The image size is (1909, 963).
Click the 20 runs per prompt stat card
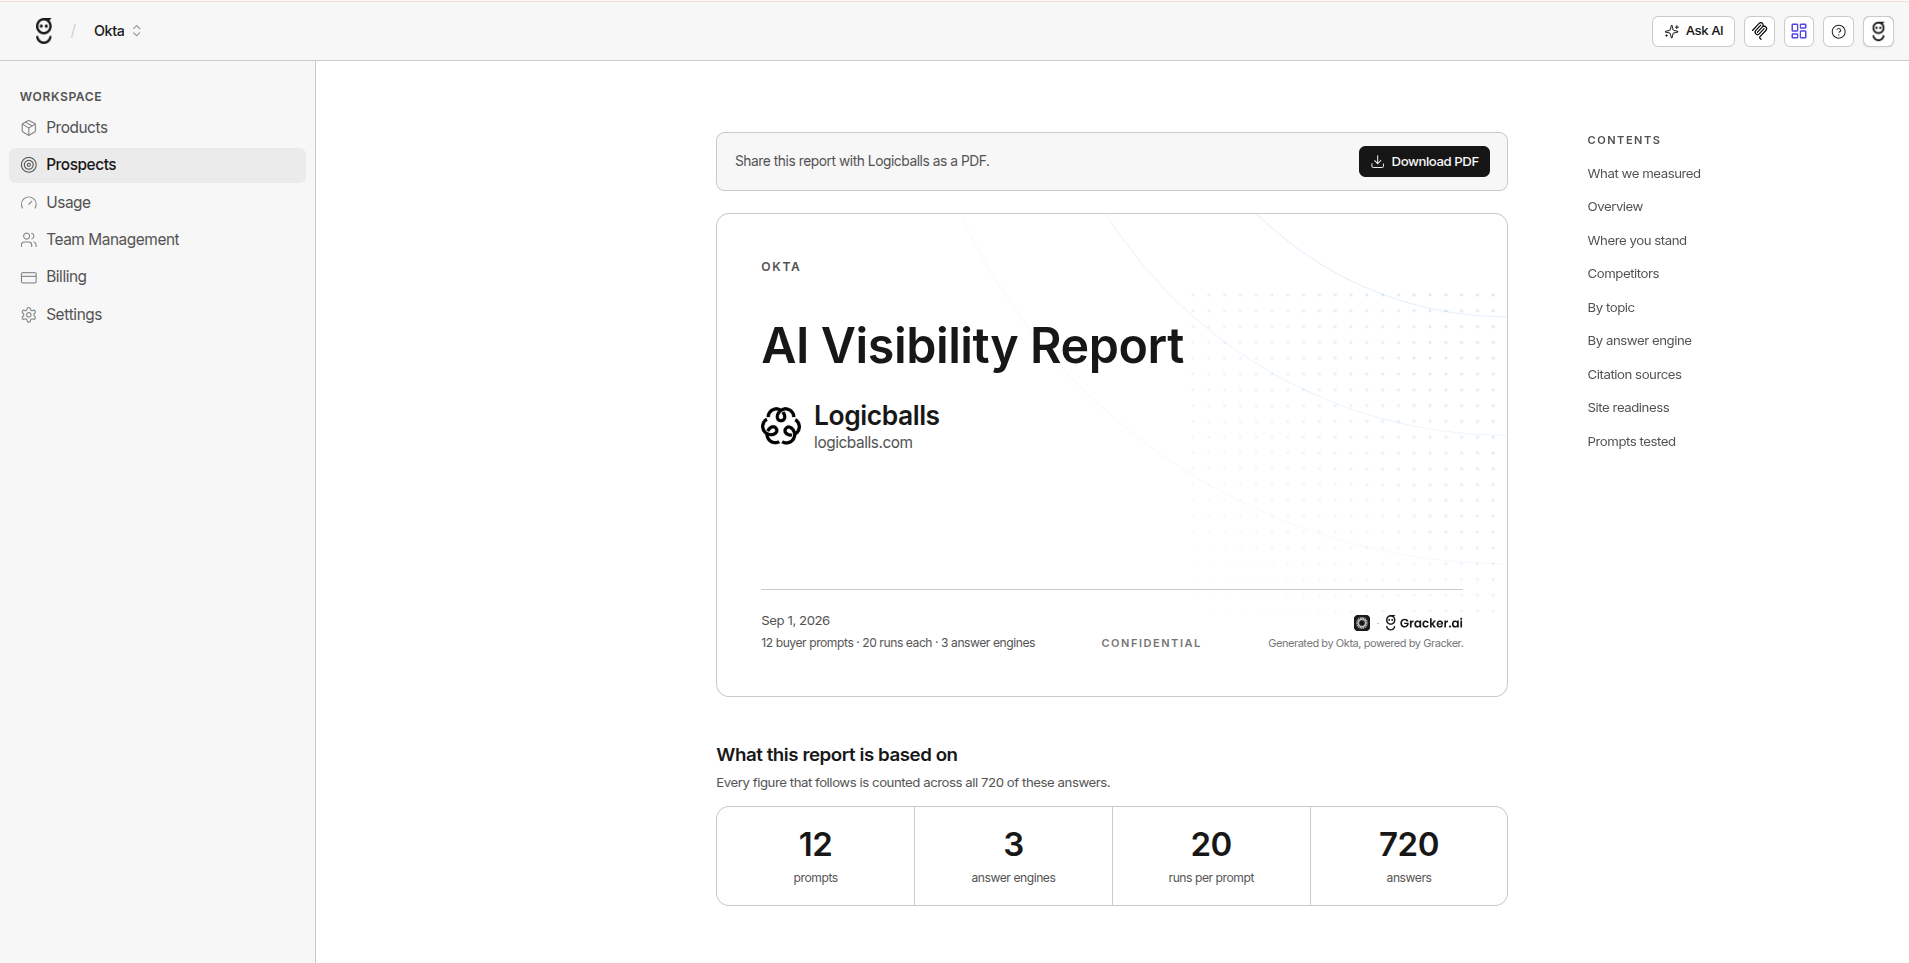[x=1211, y=857]
